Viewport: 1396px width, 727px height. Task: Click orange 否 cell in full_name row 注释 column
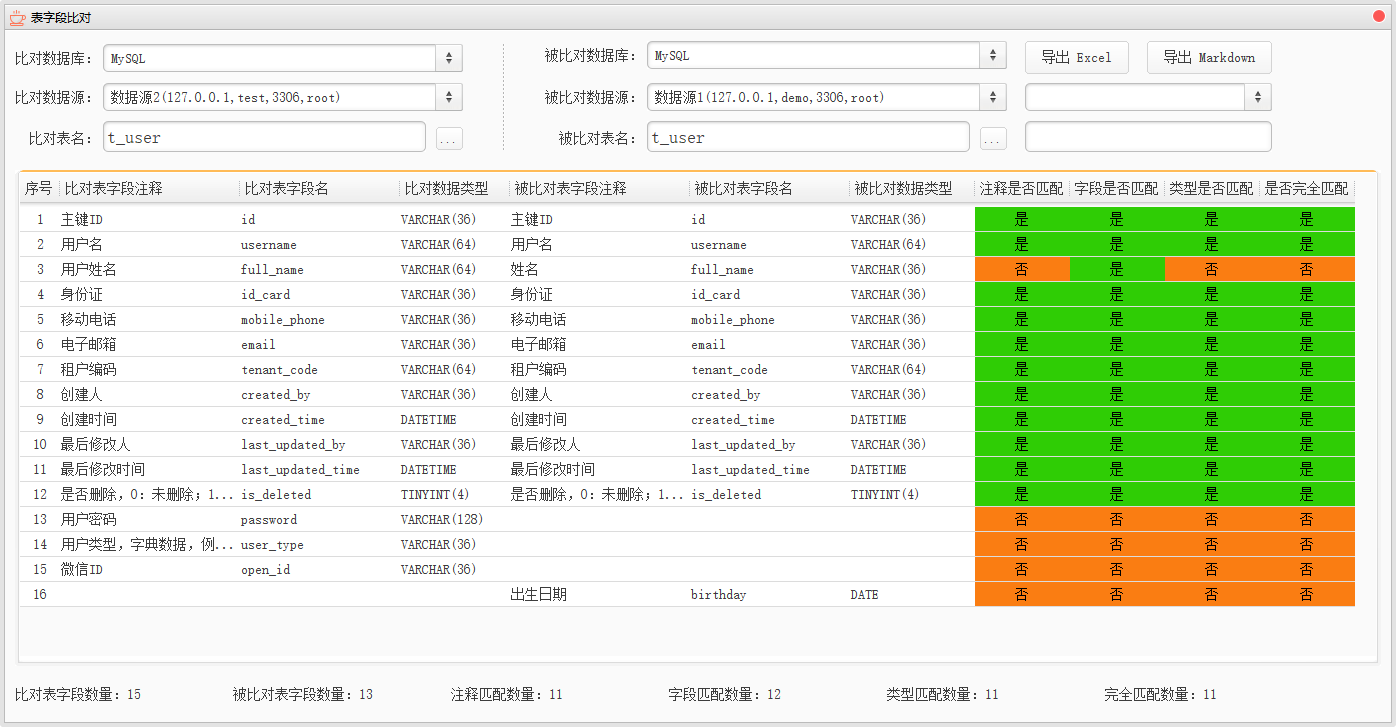tap(1021, 270)
